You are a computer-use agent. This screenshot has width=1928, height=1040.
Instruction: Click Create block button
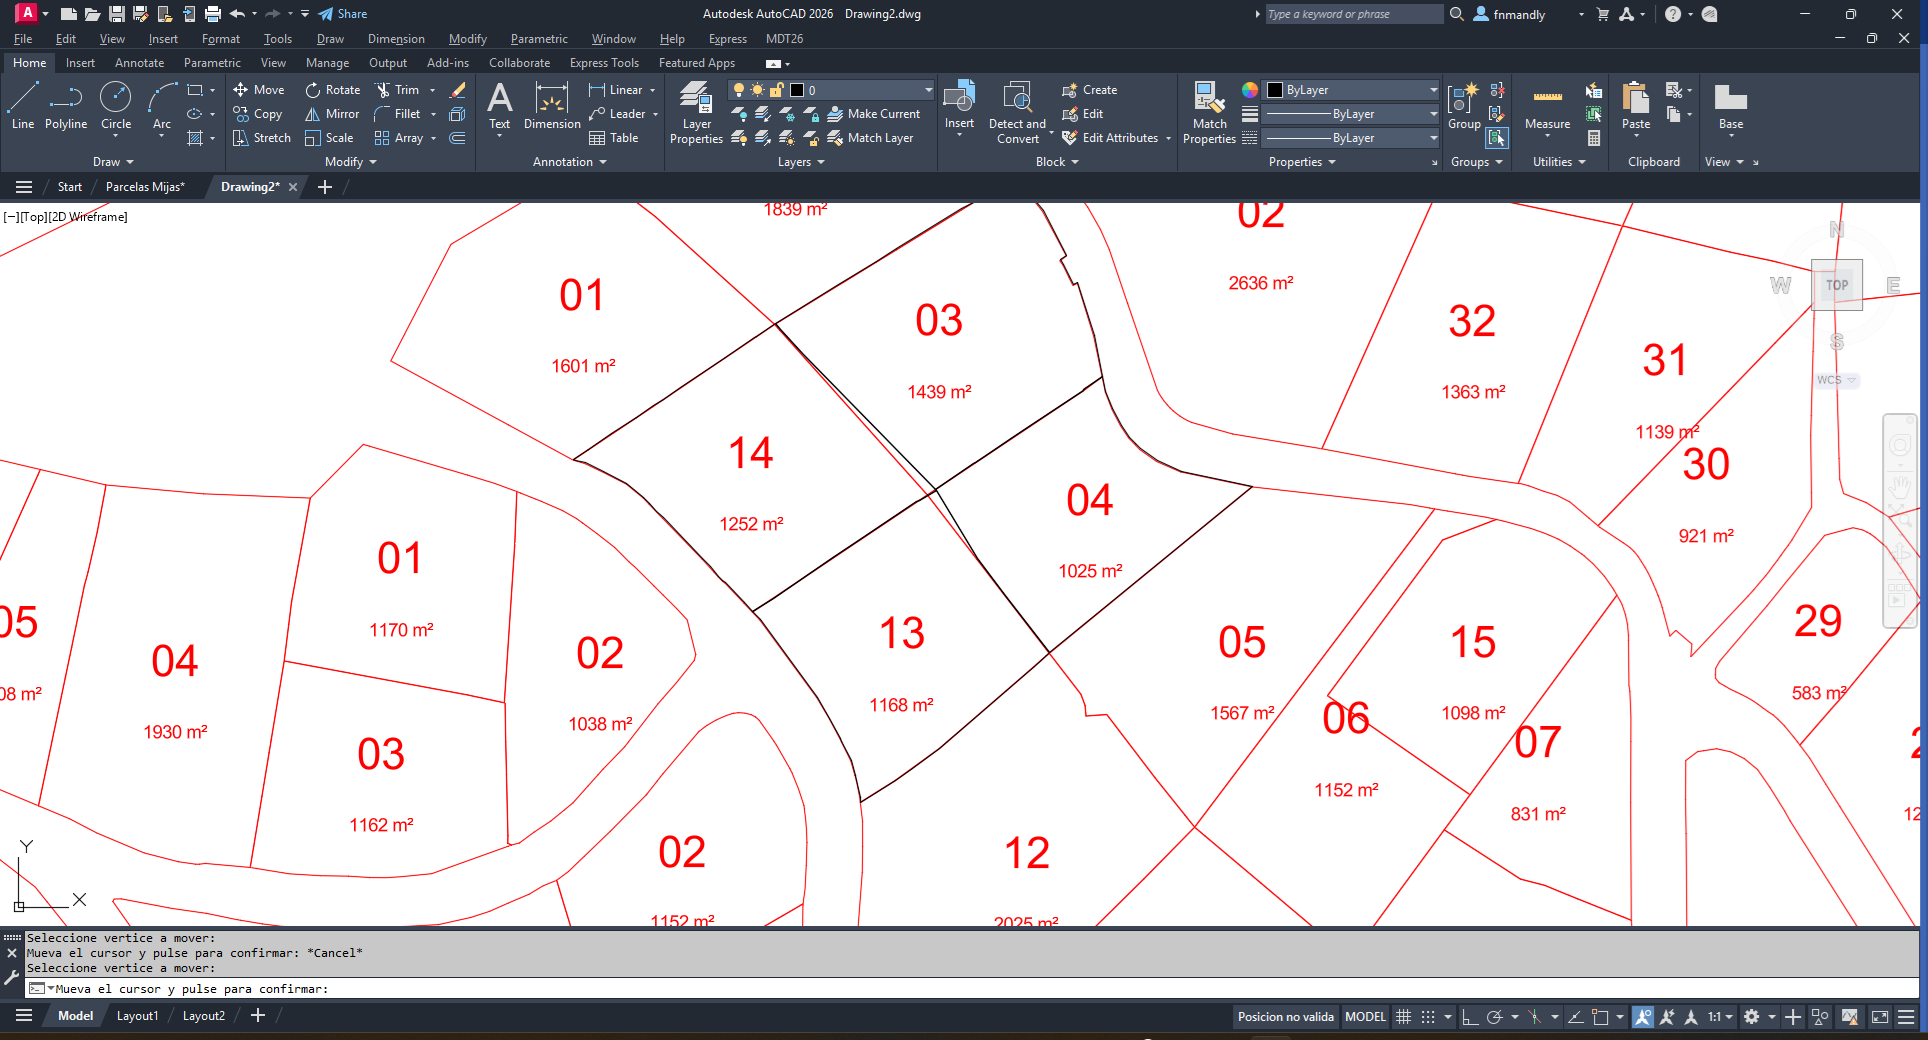coord(1090,90)
